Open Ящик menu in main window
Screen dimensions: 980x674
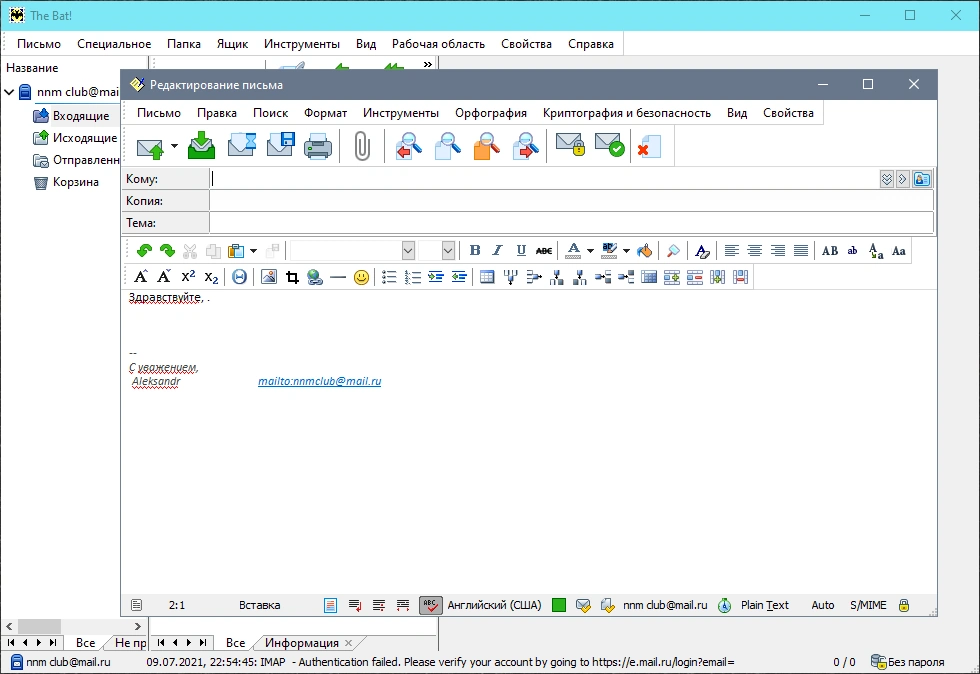232,44
